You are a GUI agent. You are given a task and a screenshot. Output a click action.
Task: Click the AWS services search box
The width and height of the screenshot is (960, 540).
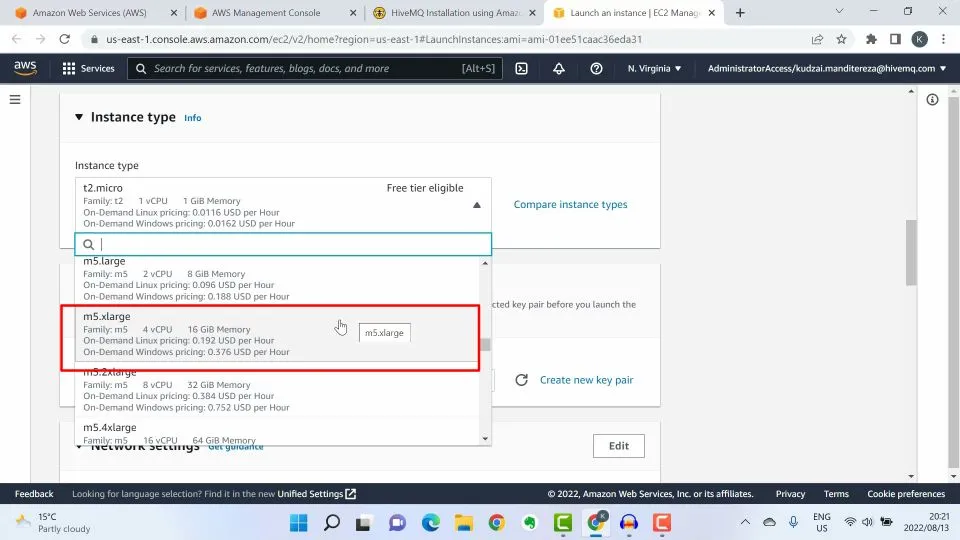point(315,69)
